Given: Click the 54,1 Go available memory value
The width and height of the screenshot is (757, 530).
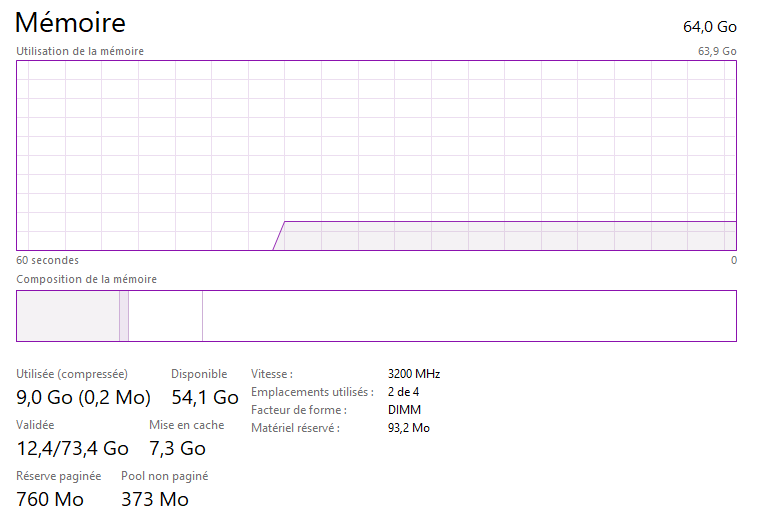Looking at the screenshot, I should point(205,398).
